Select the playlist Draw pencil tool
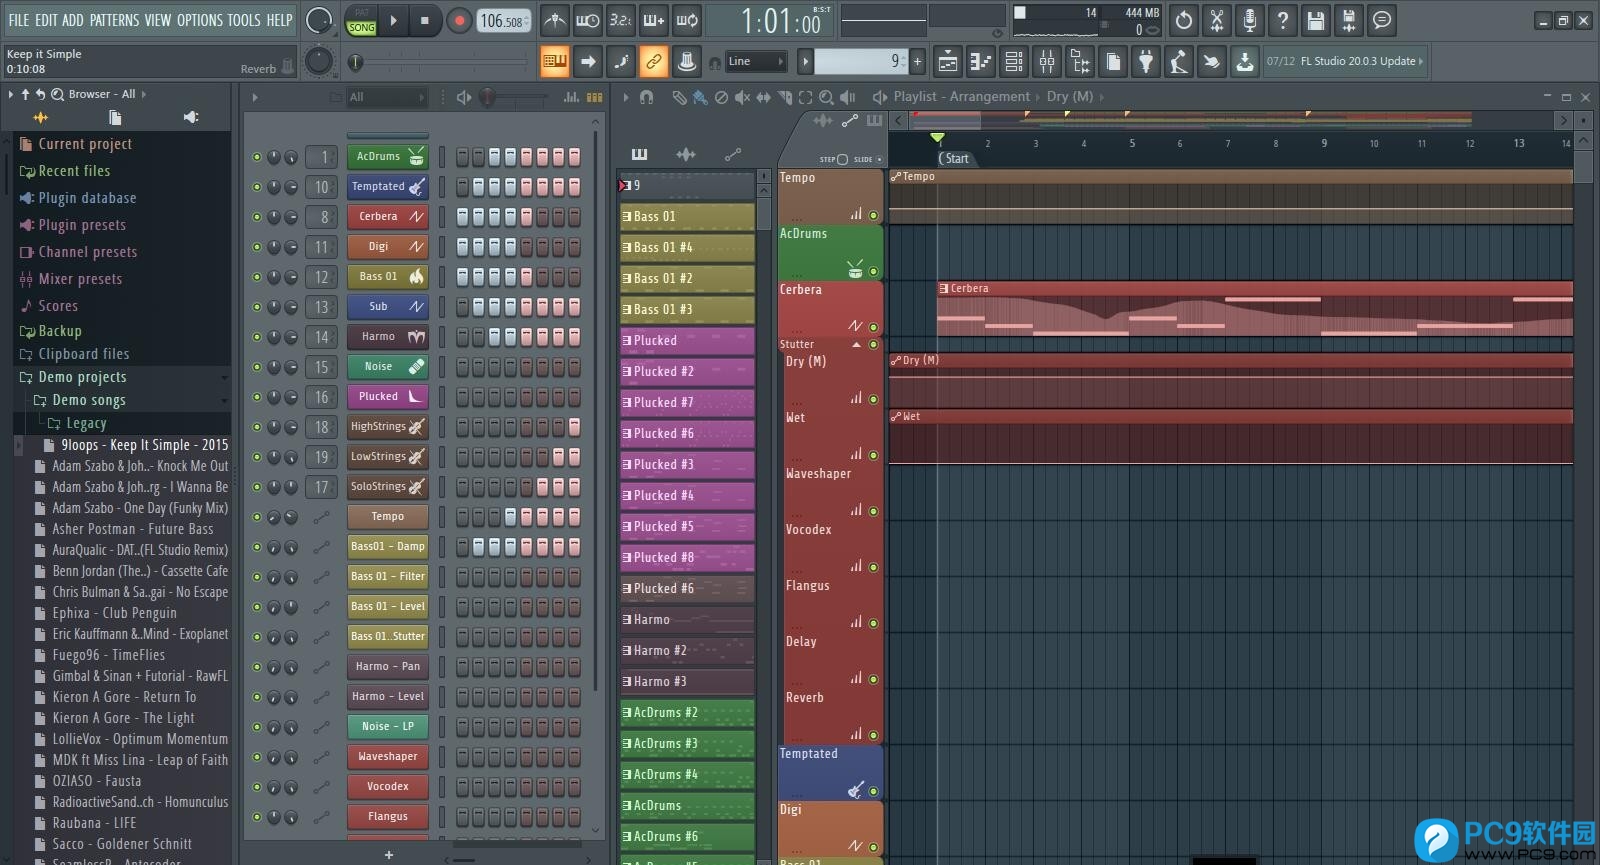 tap(680, 97)
